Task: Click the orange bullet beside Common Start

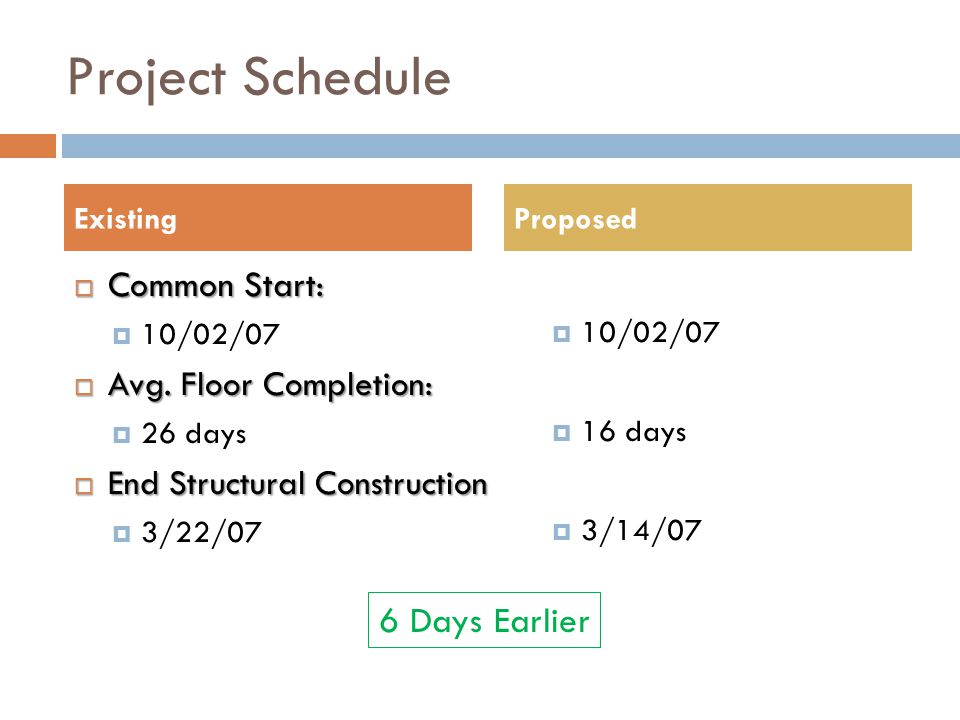Action: tap(84, 288)
